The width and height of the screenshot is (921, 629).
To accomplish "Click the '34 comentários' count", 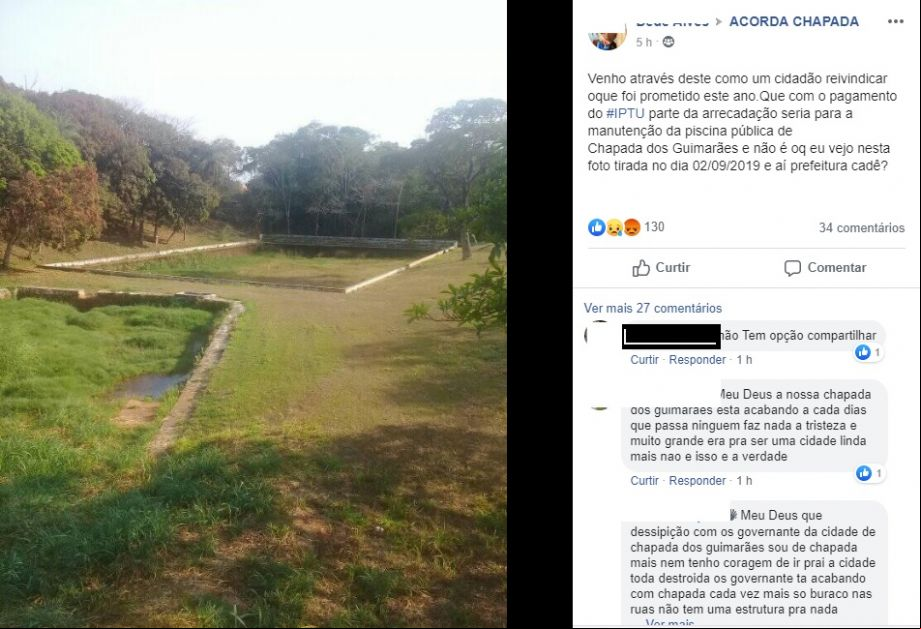I will point(862,228).
